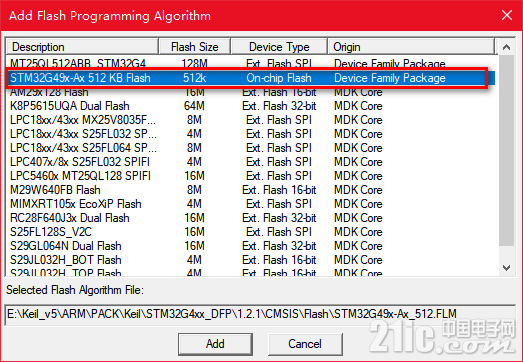The height and width of the screenshot is (362, 523).
Task: Select MIMXRT105x EcoXiP Flash row
Action: tap(250, 204)
